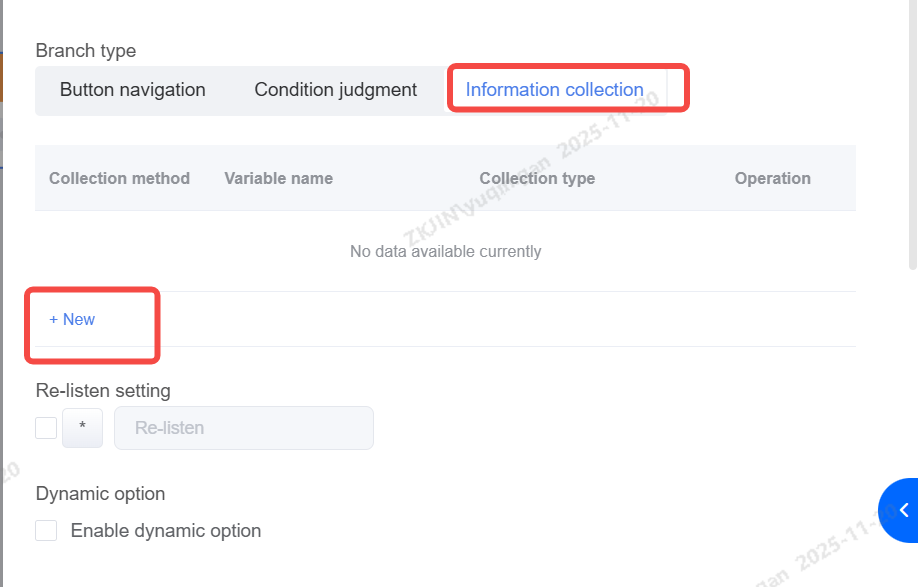The width and height of the screenshot is (918, 587).
Task: Click the Collection method column header
Action: click(x=119, y=179)
